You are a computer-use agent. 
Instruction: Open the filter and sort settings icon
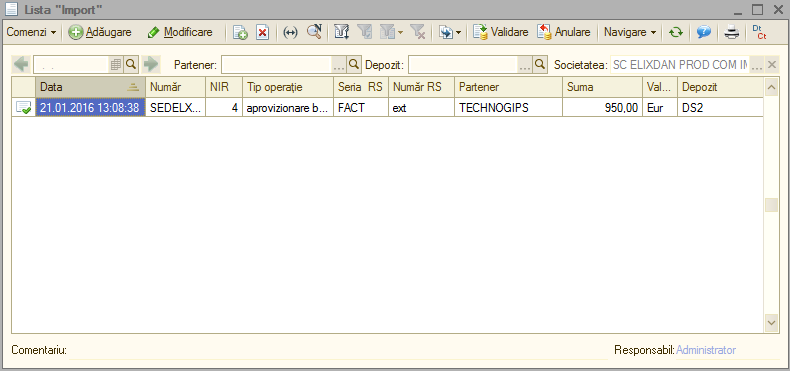click(x=342, y=33)
